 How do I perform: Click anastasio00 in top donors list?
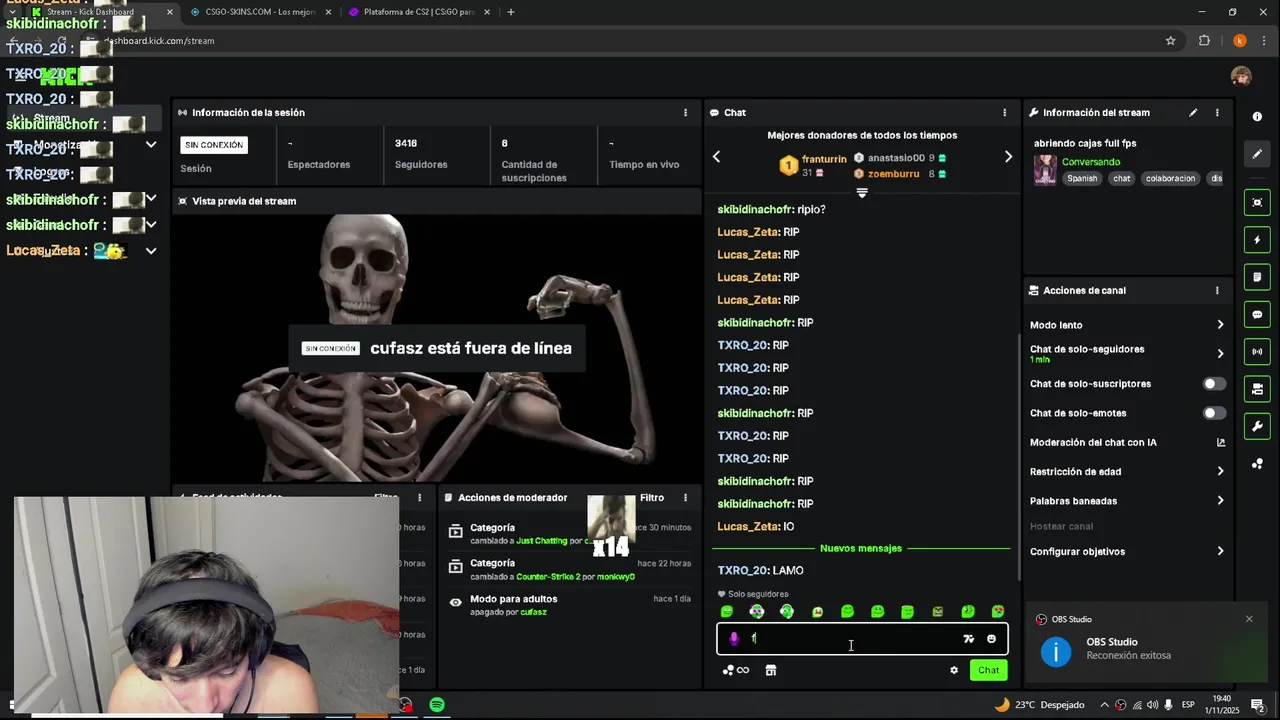click(x=896, y=158)
